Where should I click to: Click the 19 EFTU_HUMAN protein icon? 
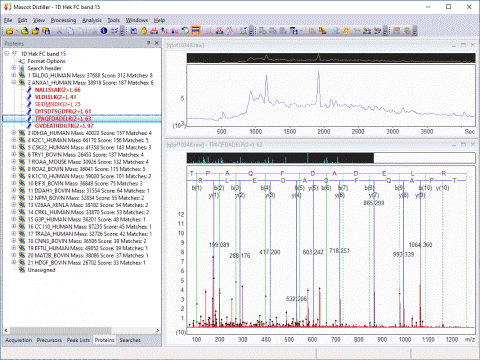tap(22, 248)
